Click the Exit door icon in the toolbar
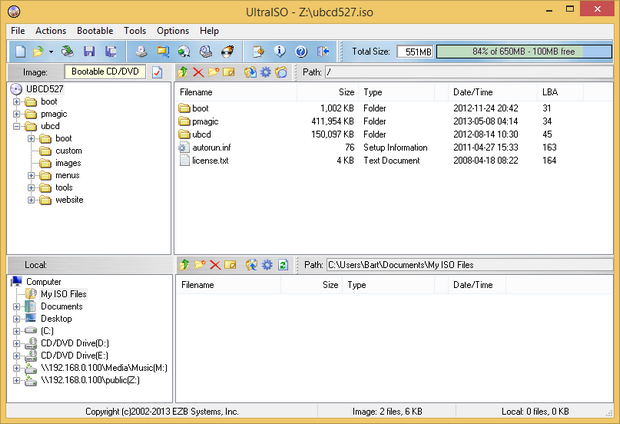 point(323,51)
